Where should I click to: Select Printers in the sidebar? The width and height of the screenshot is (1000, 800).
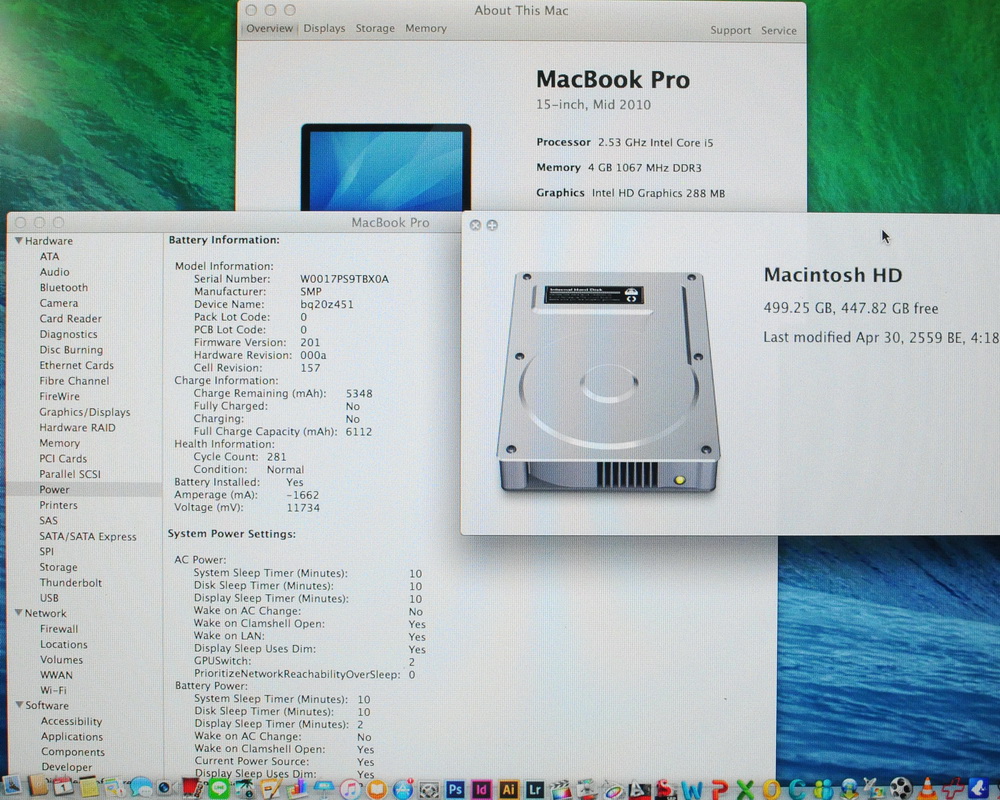[58, 505]
